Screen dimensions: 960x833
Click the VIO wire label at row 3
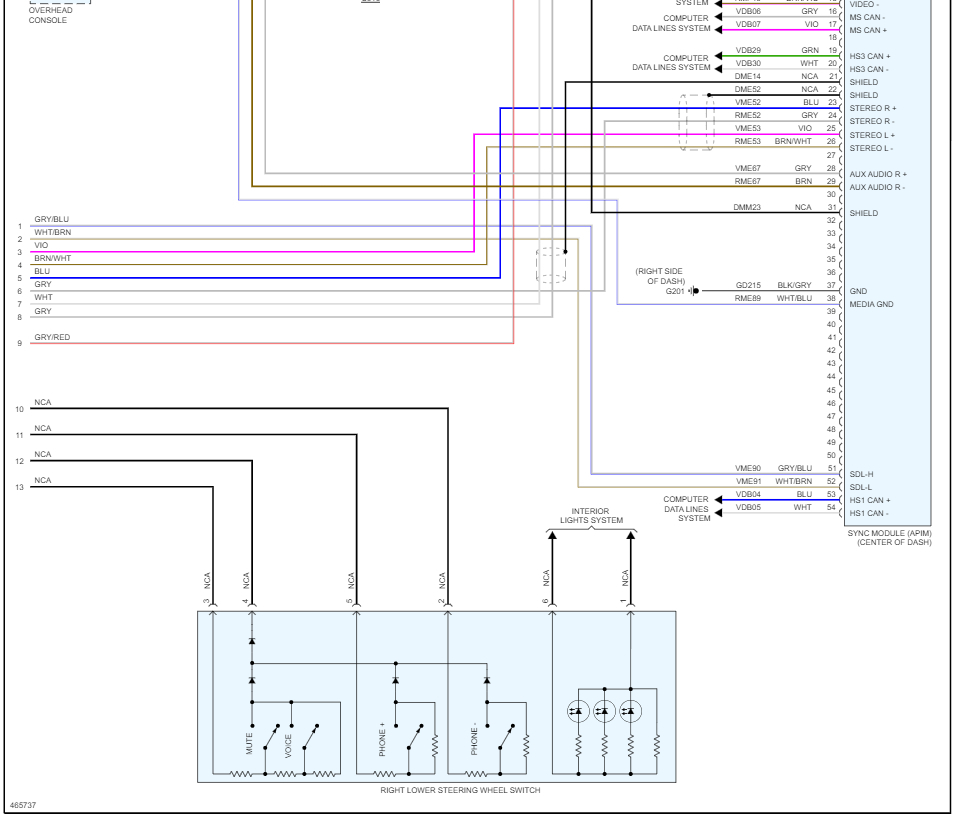[x=41, y=245]
